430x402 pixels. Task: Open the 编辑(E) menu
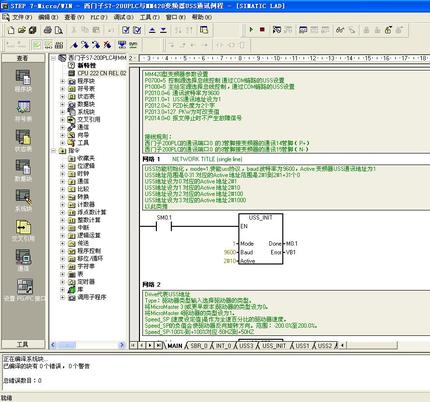48,17
